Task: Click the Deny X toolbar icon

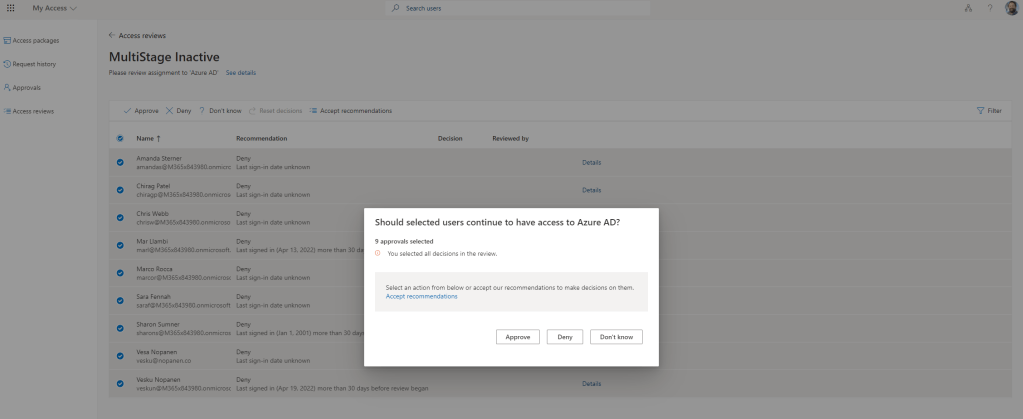Action: pos(170,110)
